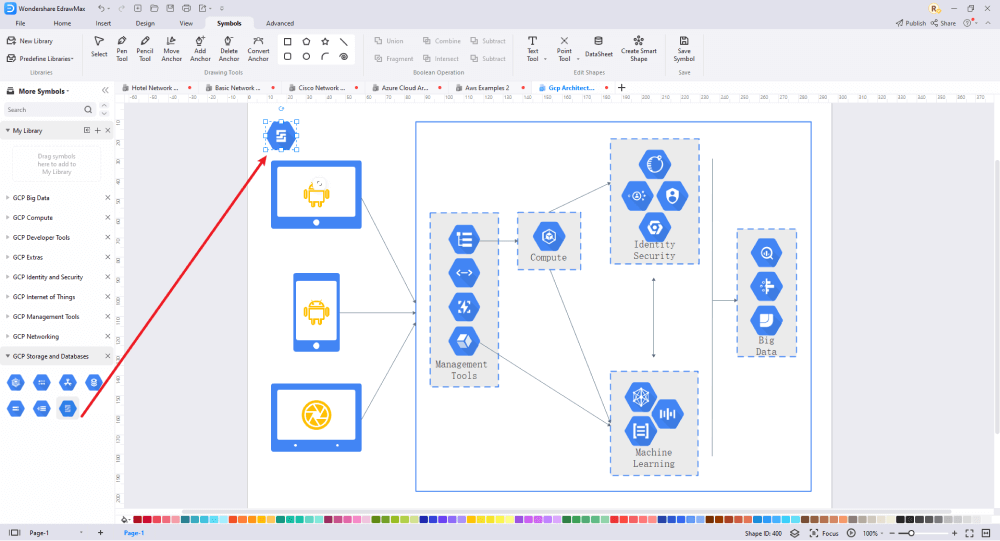Open the DataSheet
This screenshot has height=541, width=1000.
(x=598, y=47)
